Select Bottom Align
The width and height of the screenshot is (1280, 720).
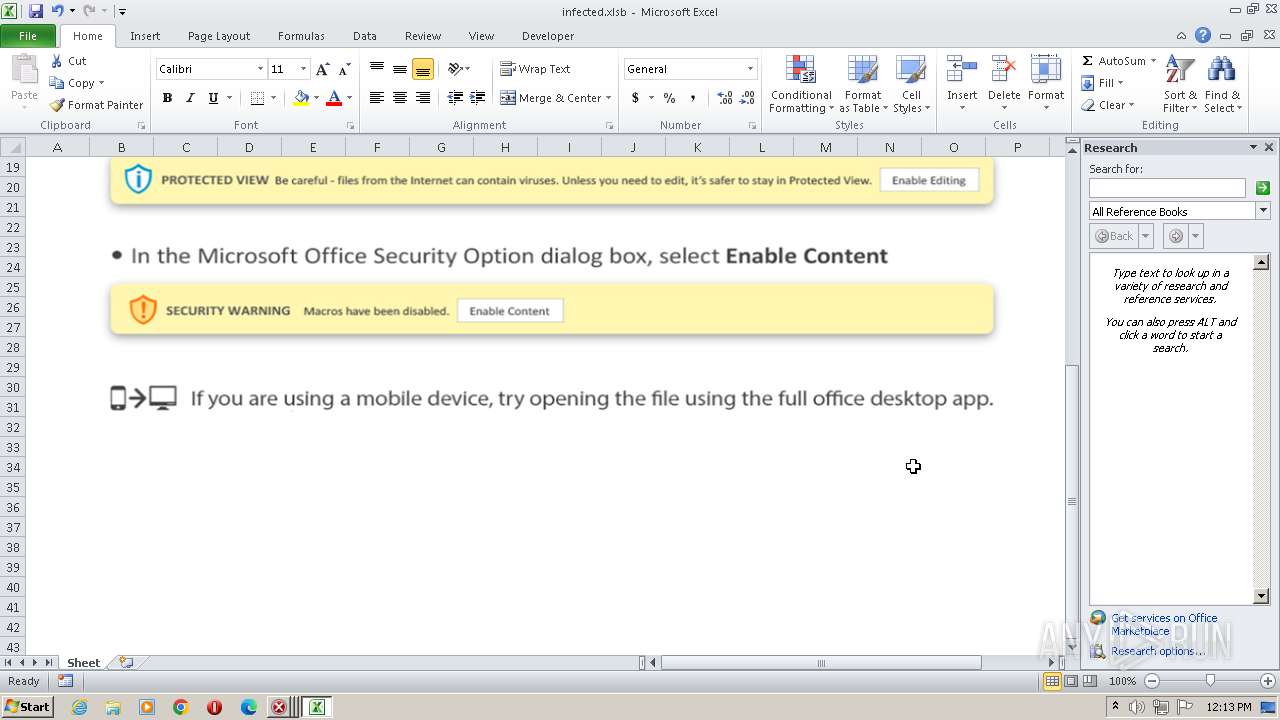coord(423,69)
